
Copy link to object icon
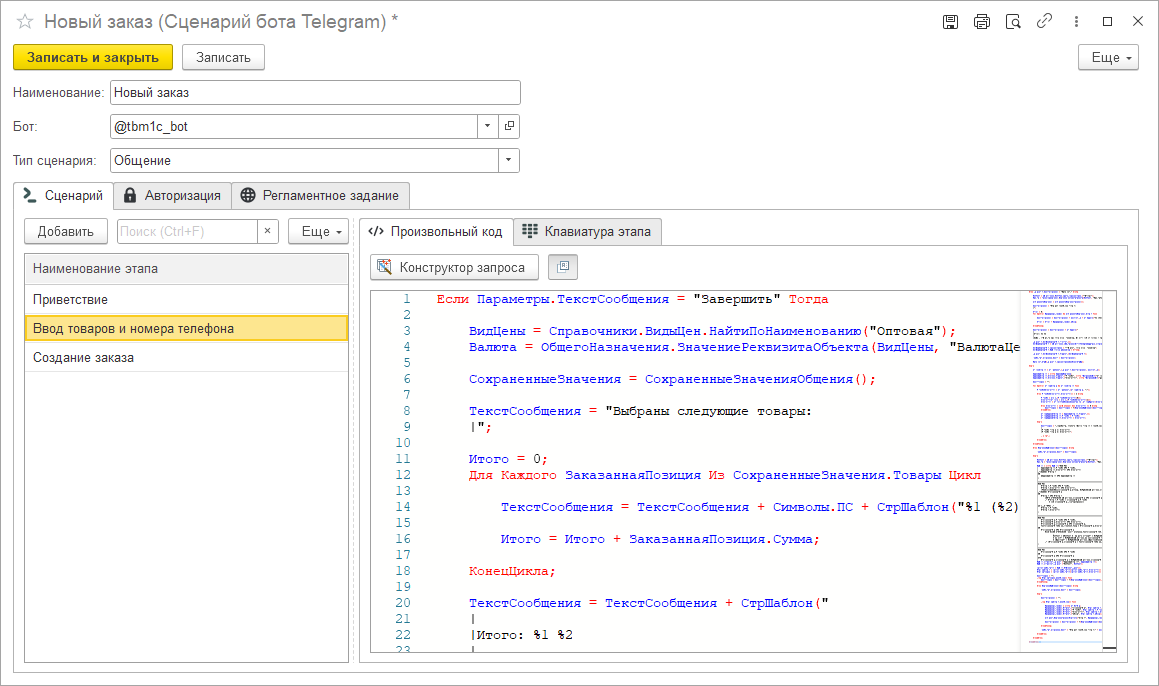pyautogui.click(x=1044, y=21)
